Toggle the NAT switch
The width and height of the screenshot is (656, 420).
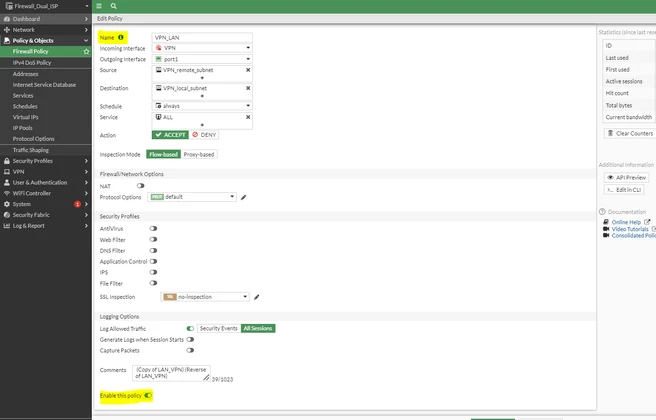click(x=140, y=186)
